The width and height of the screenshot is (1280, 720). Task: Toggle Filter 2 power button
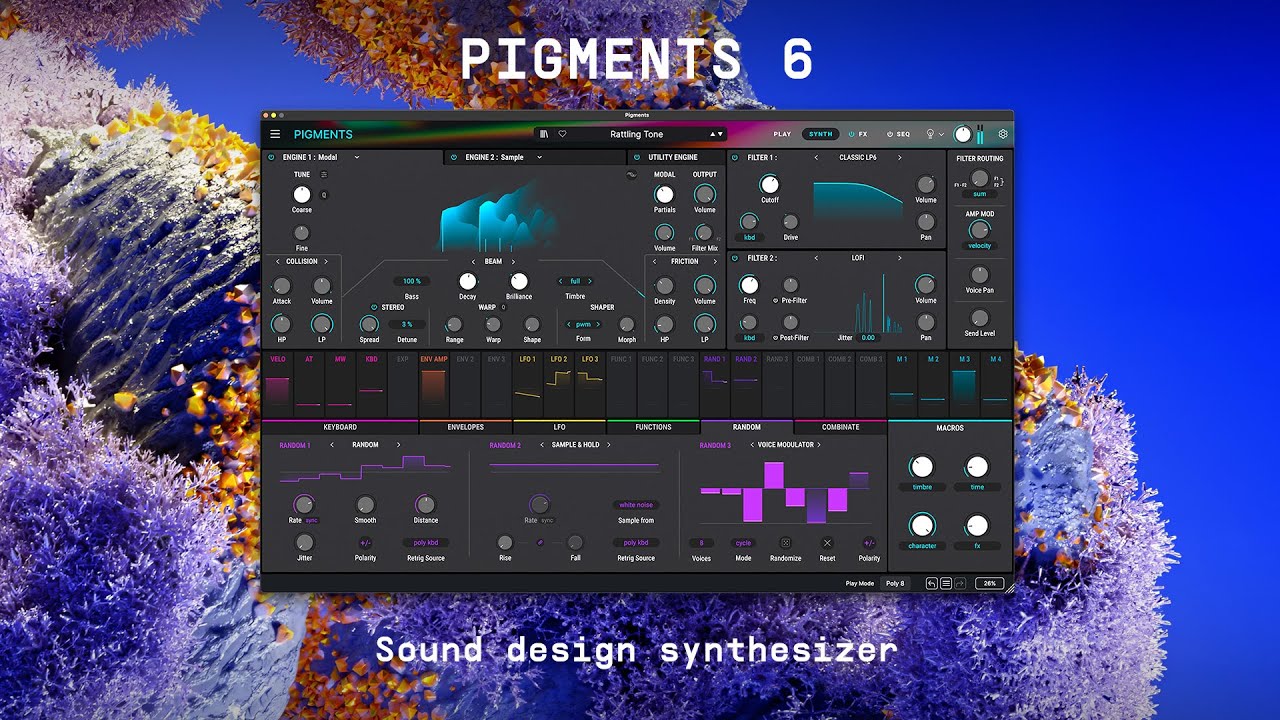[735, 258]
